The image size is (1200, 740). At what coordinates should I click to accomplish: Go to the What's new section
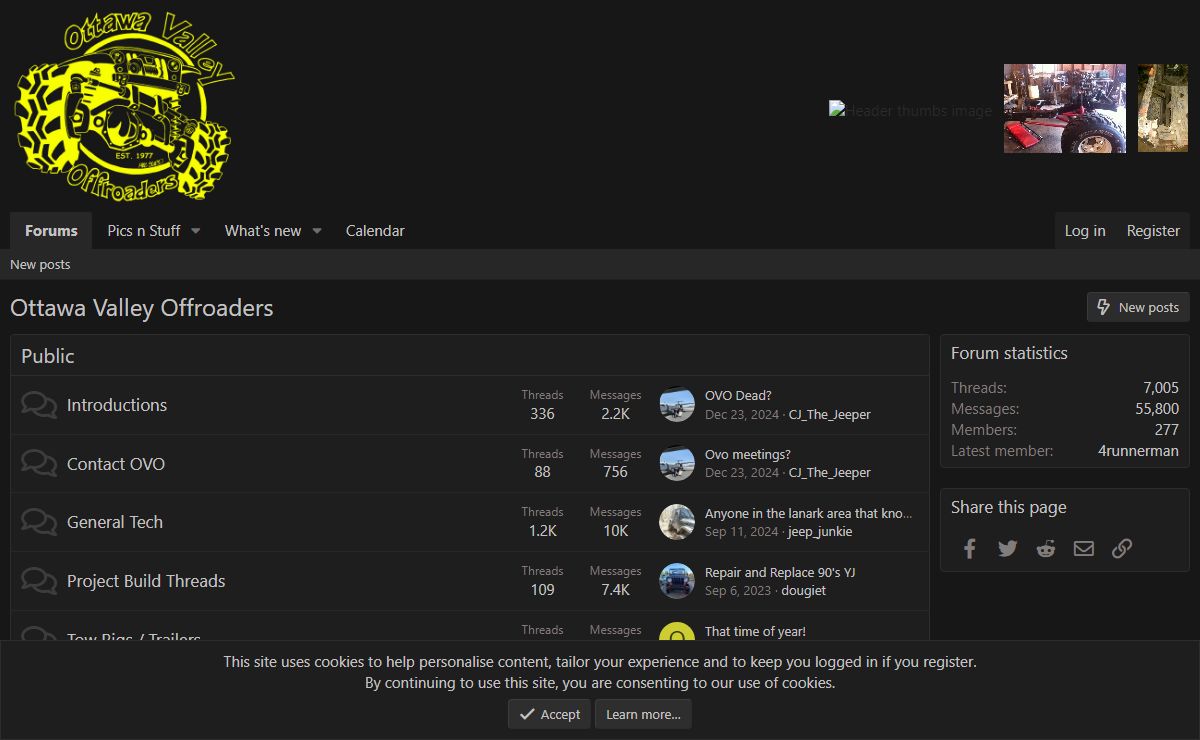point(263,231)
